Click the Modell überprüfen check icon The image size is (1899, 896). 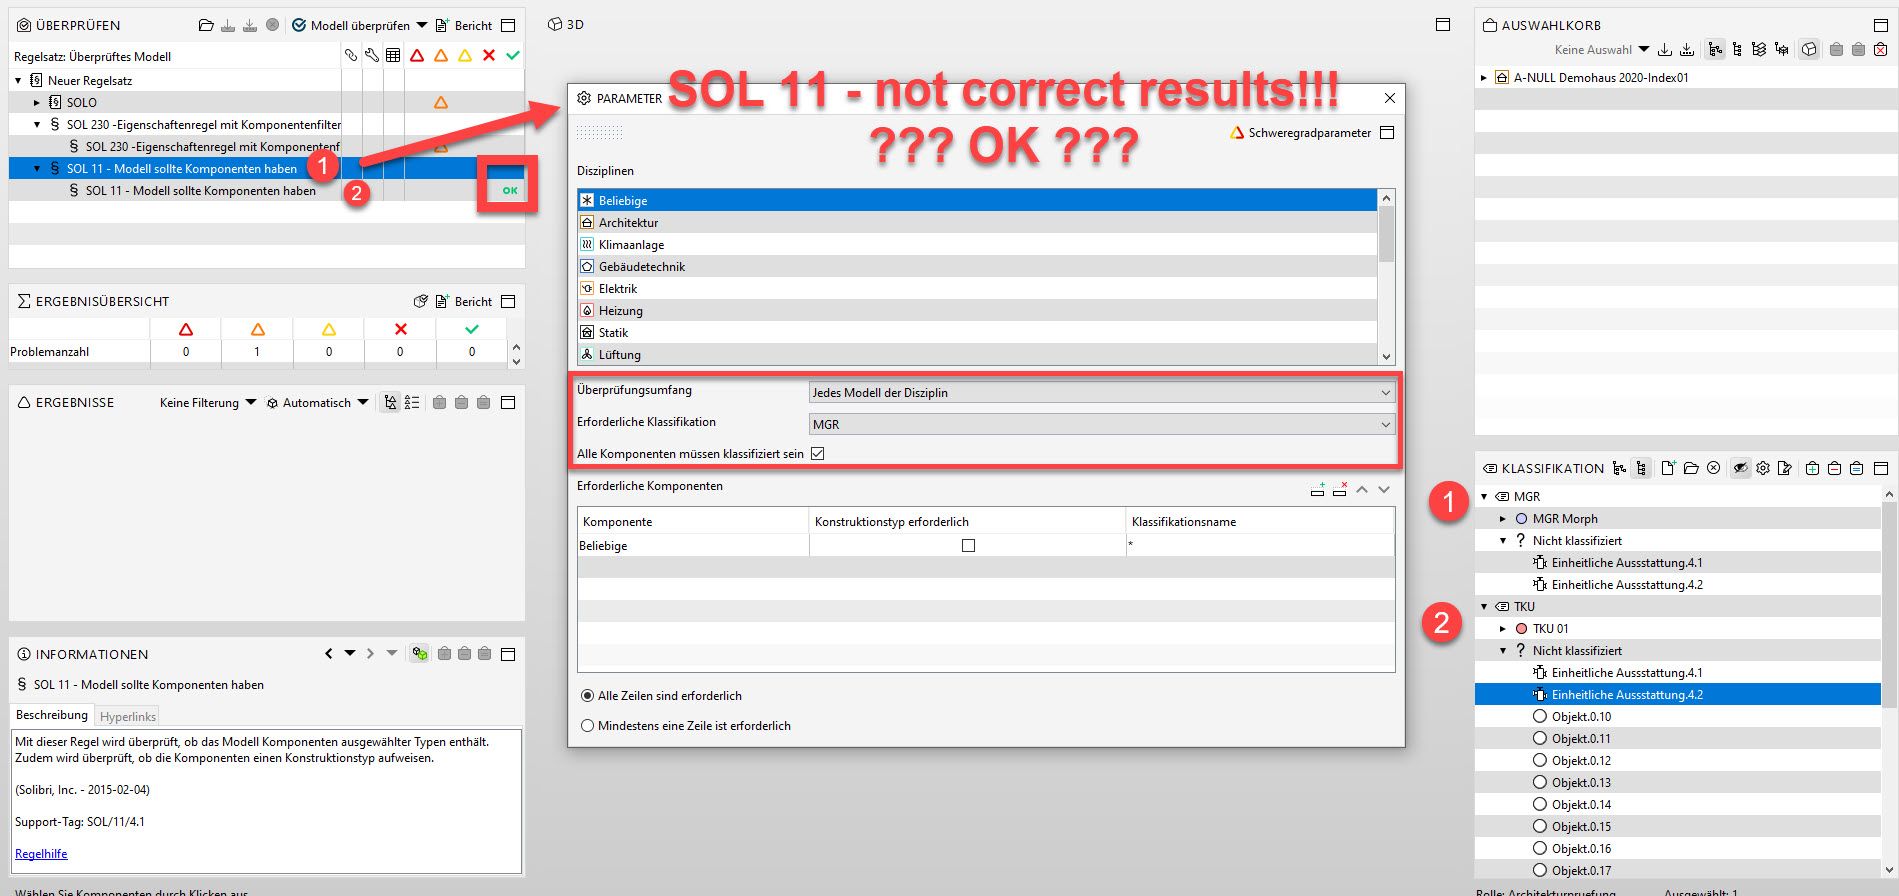click(x=299, y=25)
